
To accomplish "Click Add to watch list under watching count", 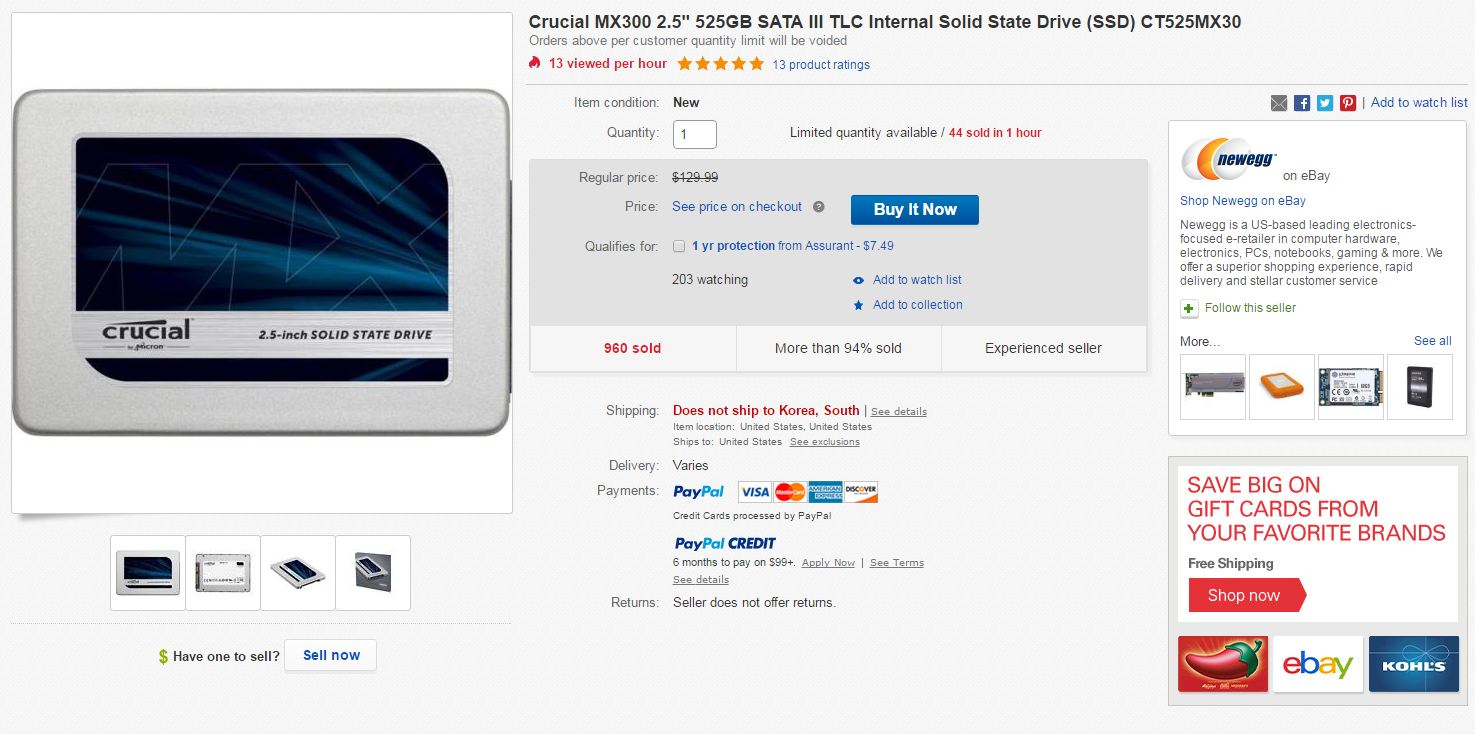I will pyautogui.click(x=917, y=280).
